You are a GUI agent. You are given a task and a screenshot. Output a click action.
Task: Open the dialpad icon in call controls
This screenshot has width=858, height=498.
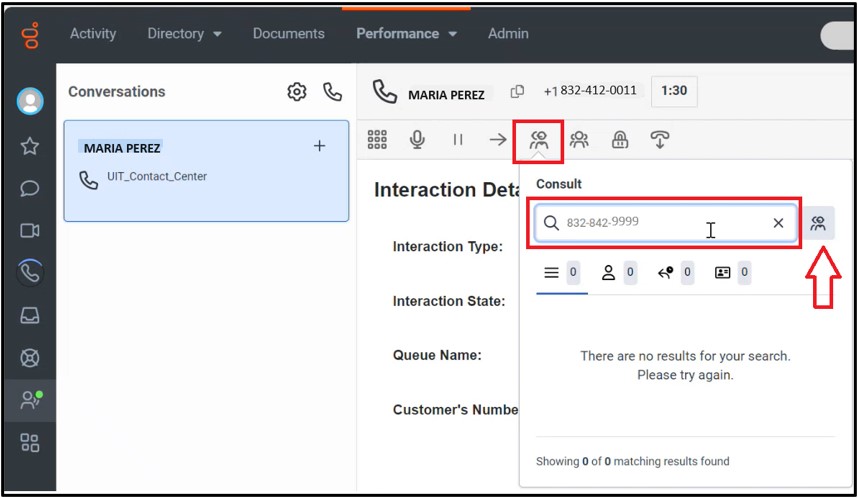pyautogui.click(x=377, y=140)
